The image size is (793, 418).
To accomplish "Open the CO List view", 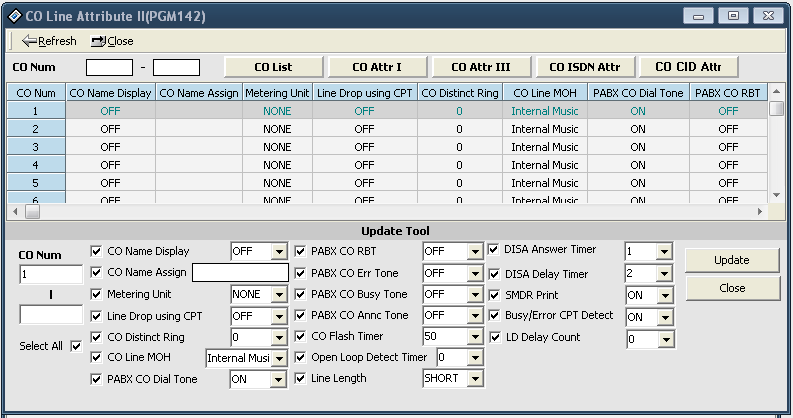I will 273,67.
